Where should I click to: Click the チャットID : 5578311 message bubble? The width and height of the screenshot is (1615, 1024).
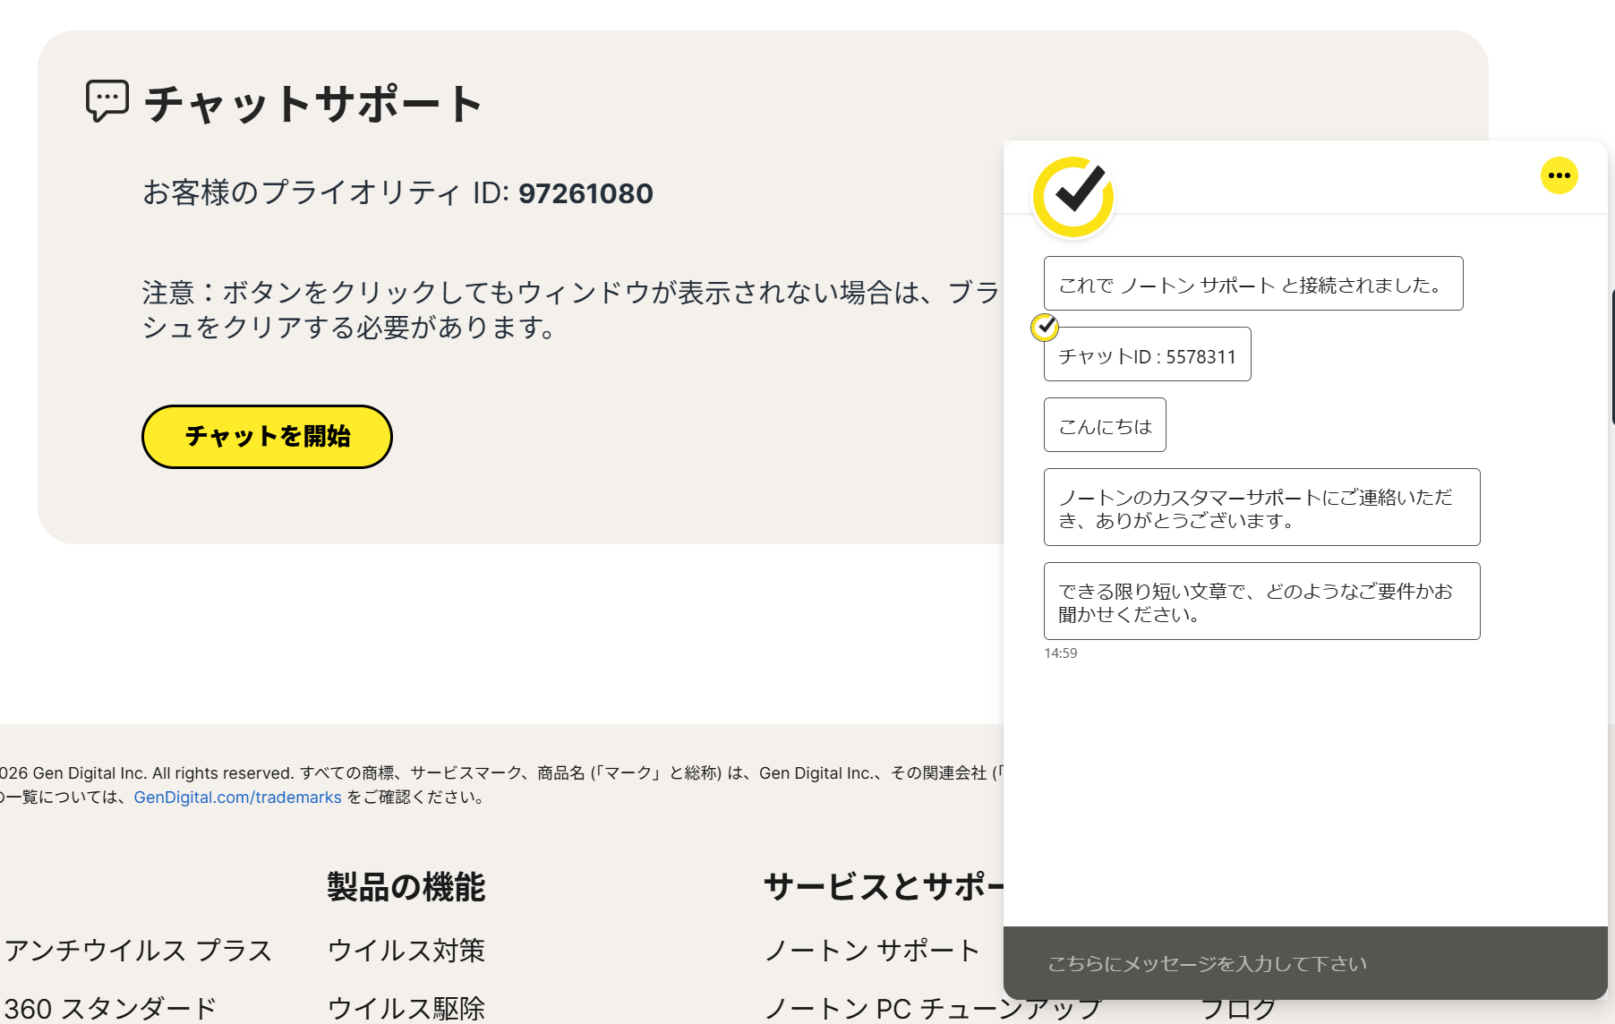1147,356
